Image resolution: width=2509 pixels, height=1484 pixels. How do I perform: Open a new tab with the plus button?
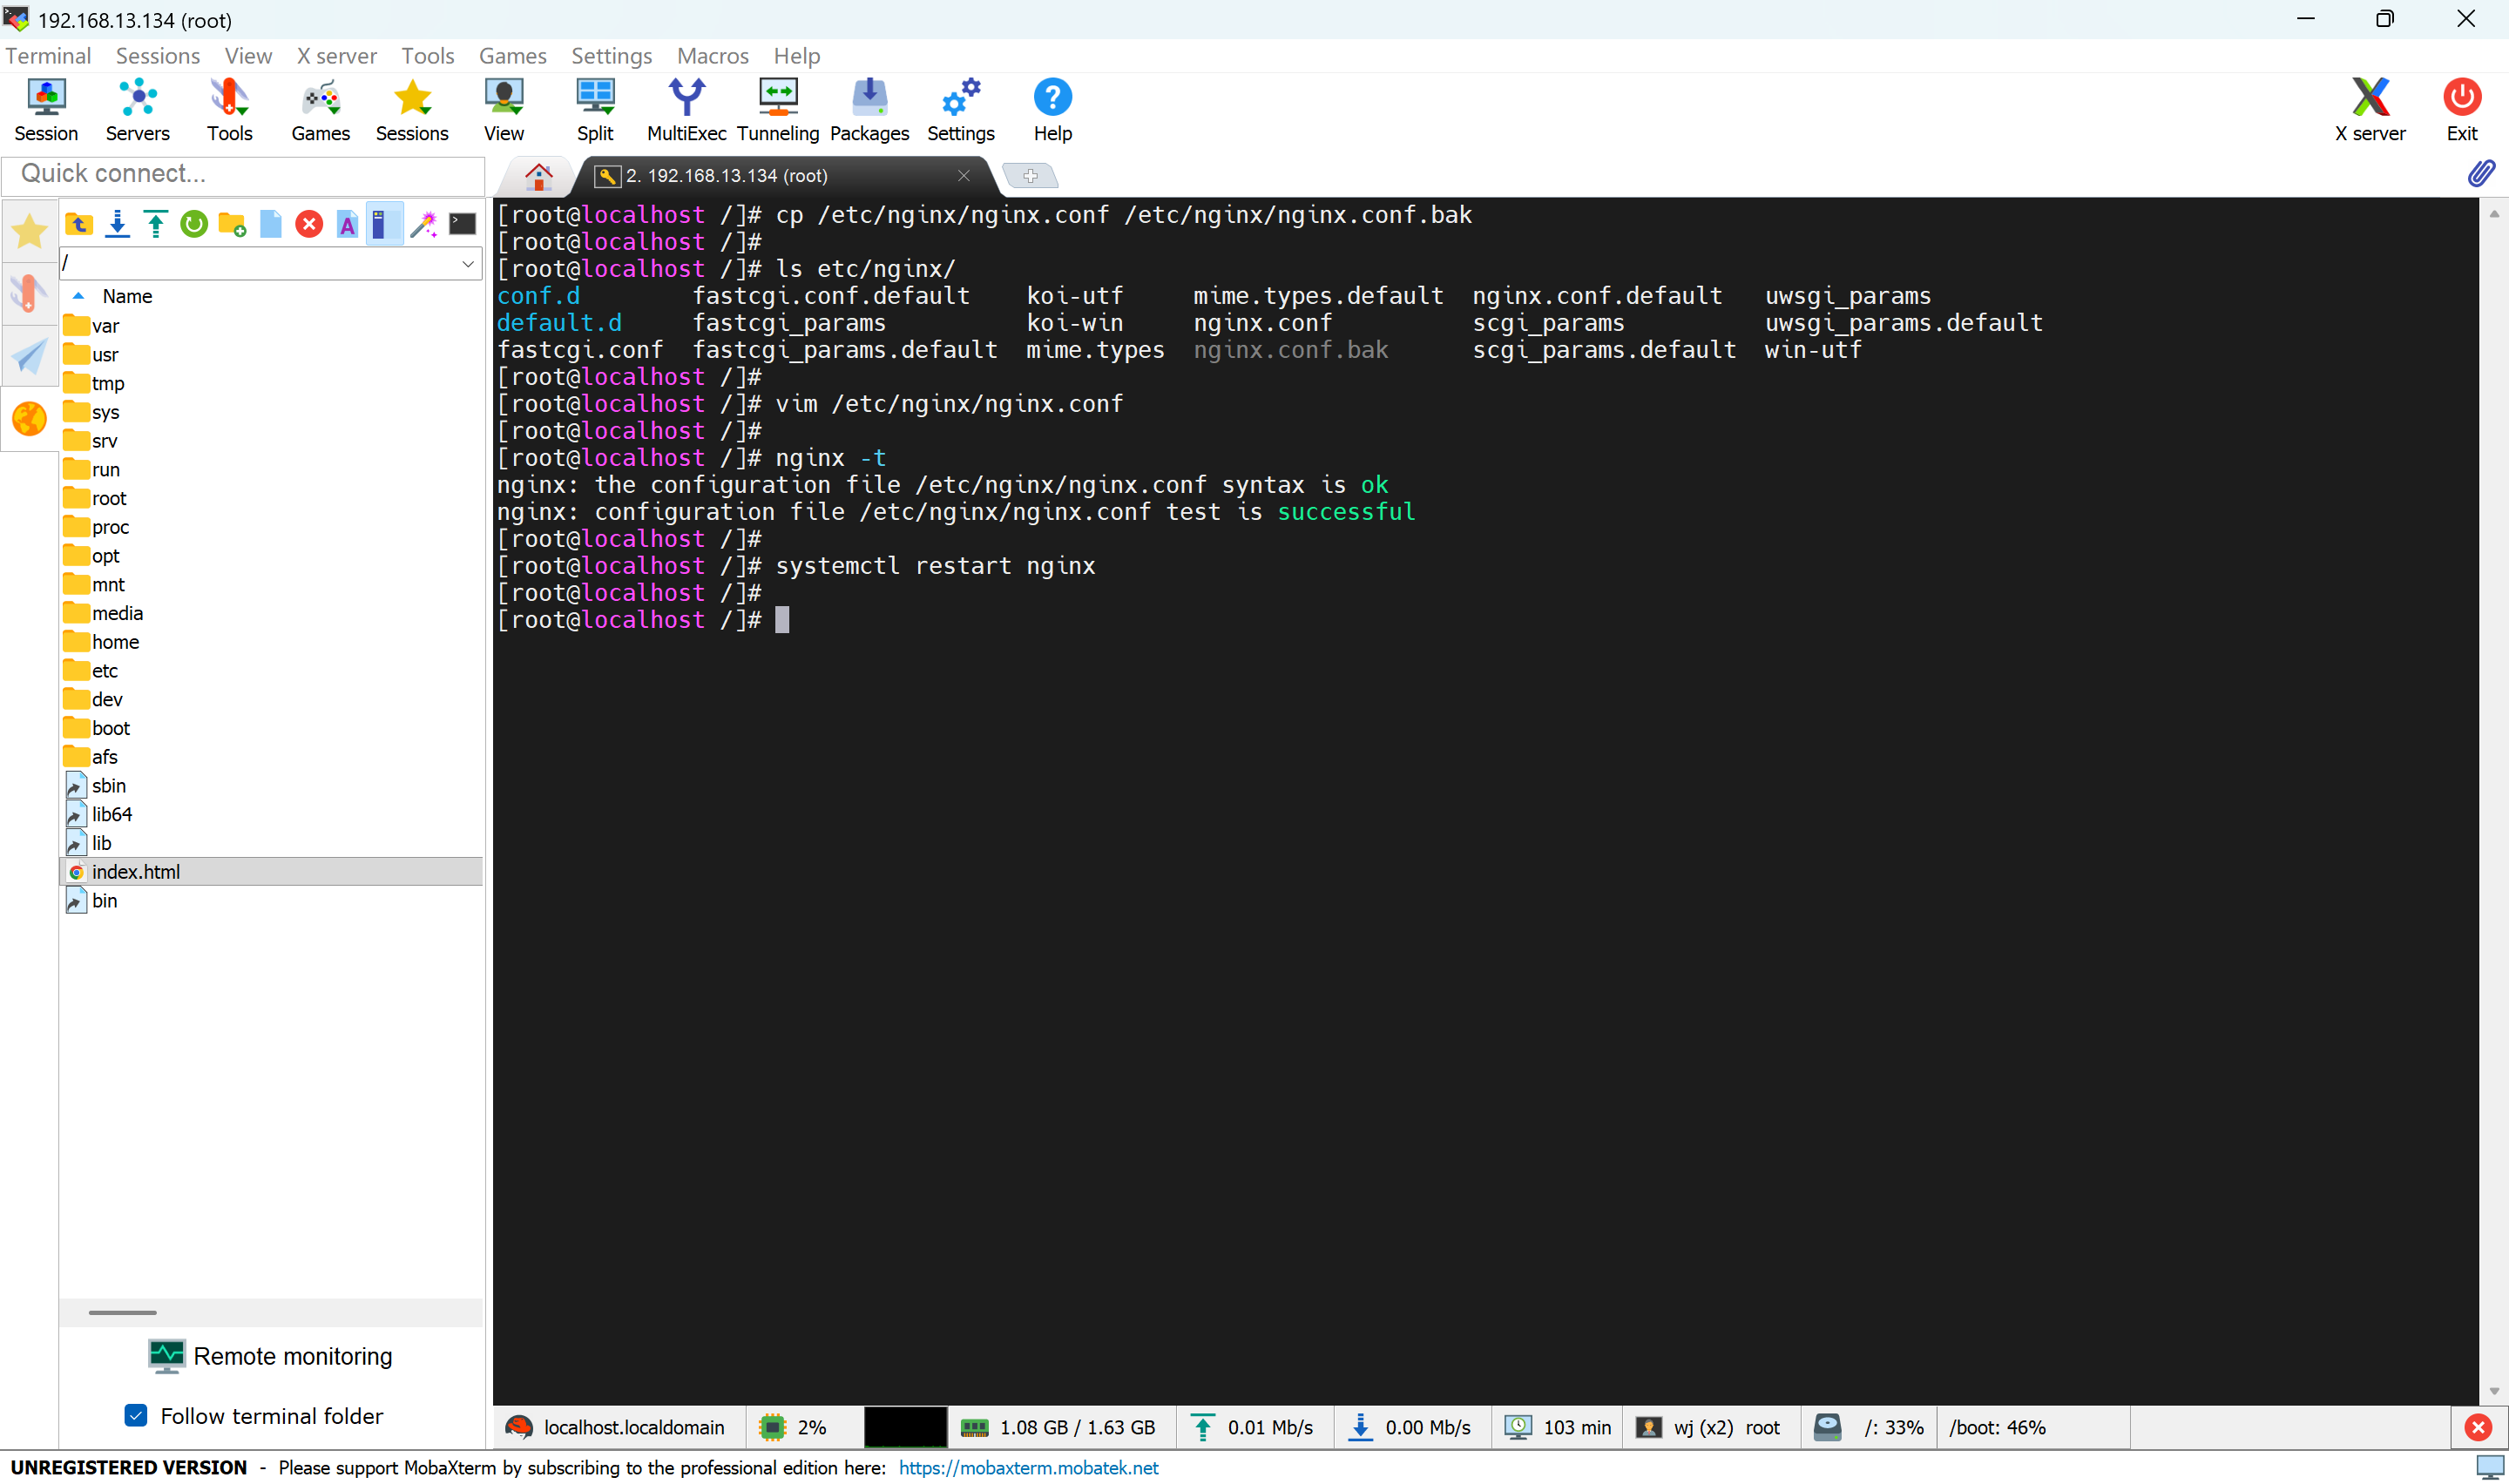click(1030, 176)
